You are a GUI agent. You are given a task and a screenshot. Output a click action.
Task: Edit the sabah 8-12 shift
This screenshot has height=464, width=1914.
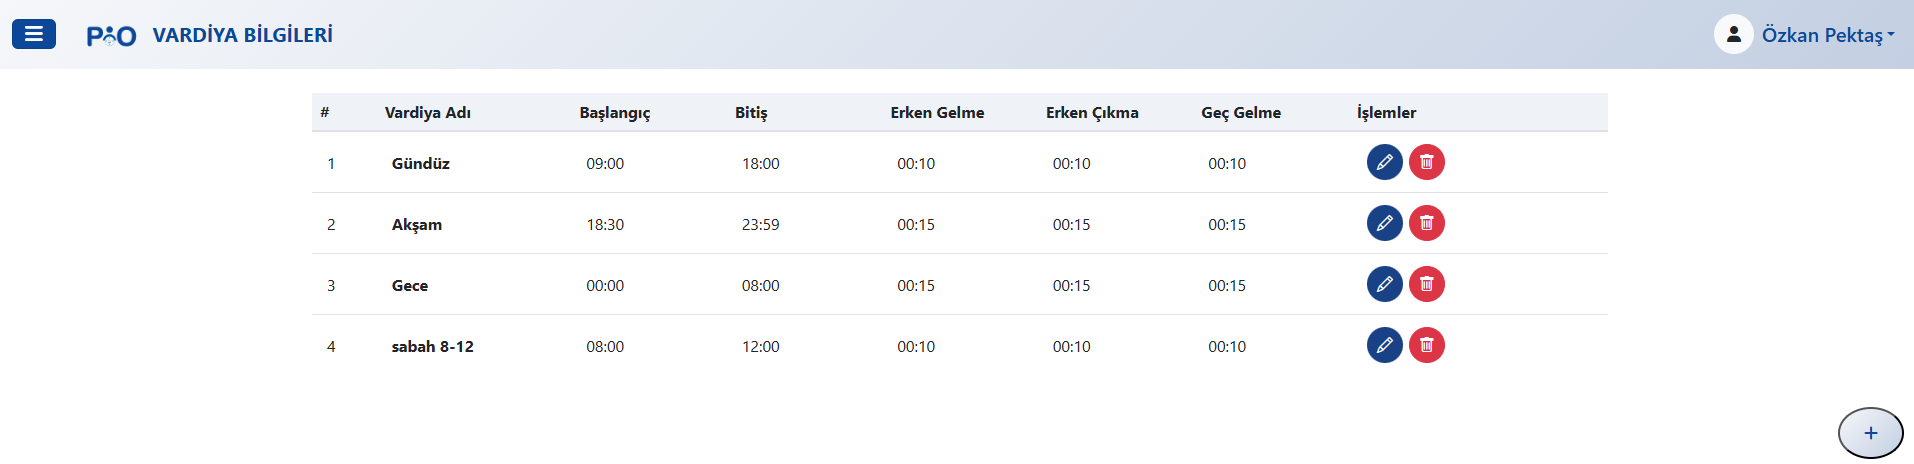(x=1384, y=345)
